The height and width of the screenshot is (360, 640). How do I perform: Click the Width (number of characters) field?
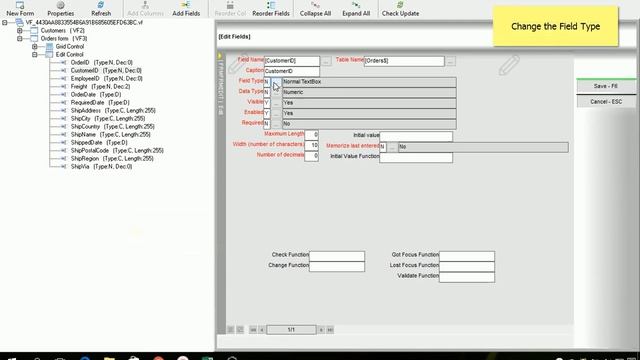coord(311,145)
